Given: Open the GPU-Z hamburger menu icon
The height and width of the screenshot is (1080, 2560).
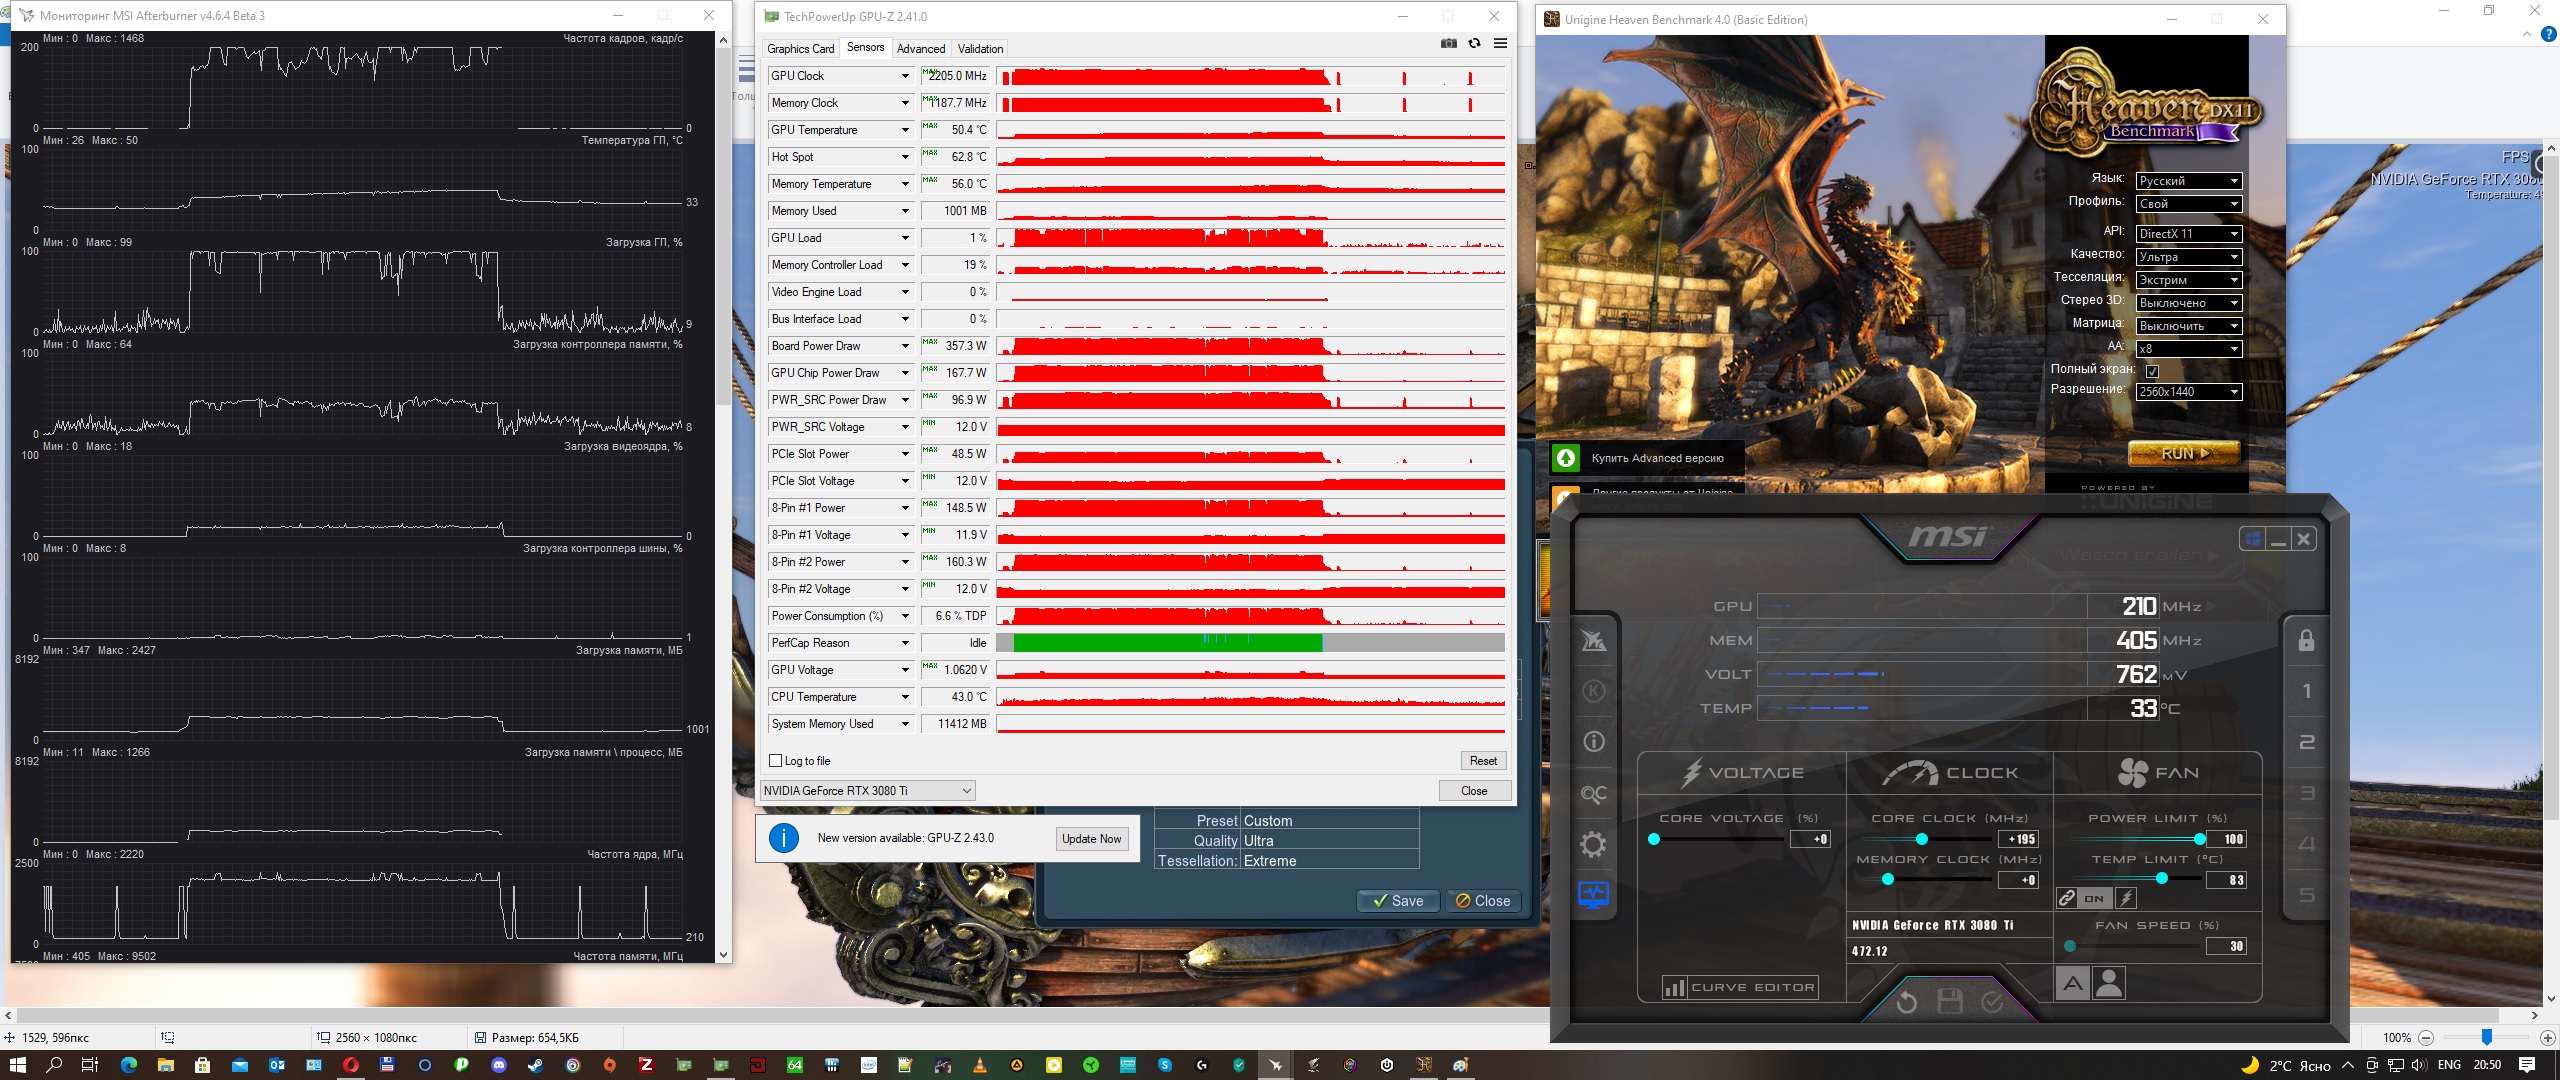Looking at the screenshot, I should coord(1500,44).
